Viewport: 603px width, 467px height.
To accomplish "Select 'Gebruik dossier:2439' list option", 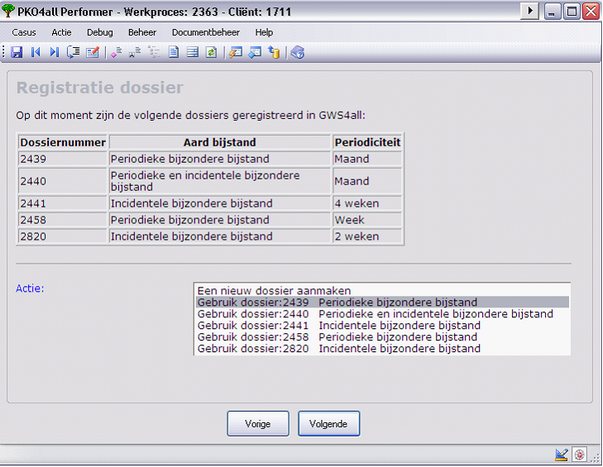I will [x=382, y=302].
